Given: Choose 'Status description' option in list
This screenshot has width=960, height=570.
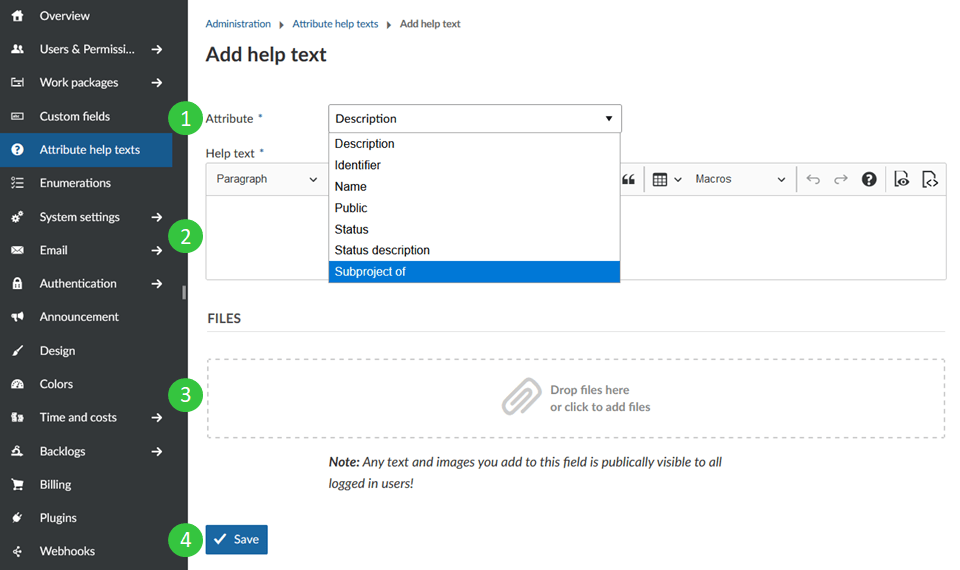Looking at the screenshot, I should tap(474, 250).
